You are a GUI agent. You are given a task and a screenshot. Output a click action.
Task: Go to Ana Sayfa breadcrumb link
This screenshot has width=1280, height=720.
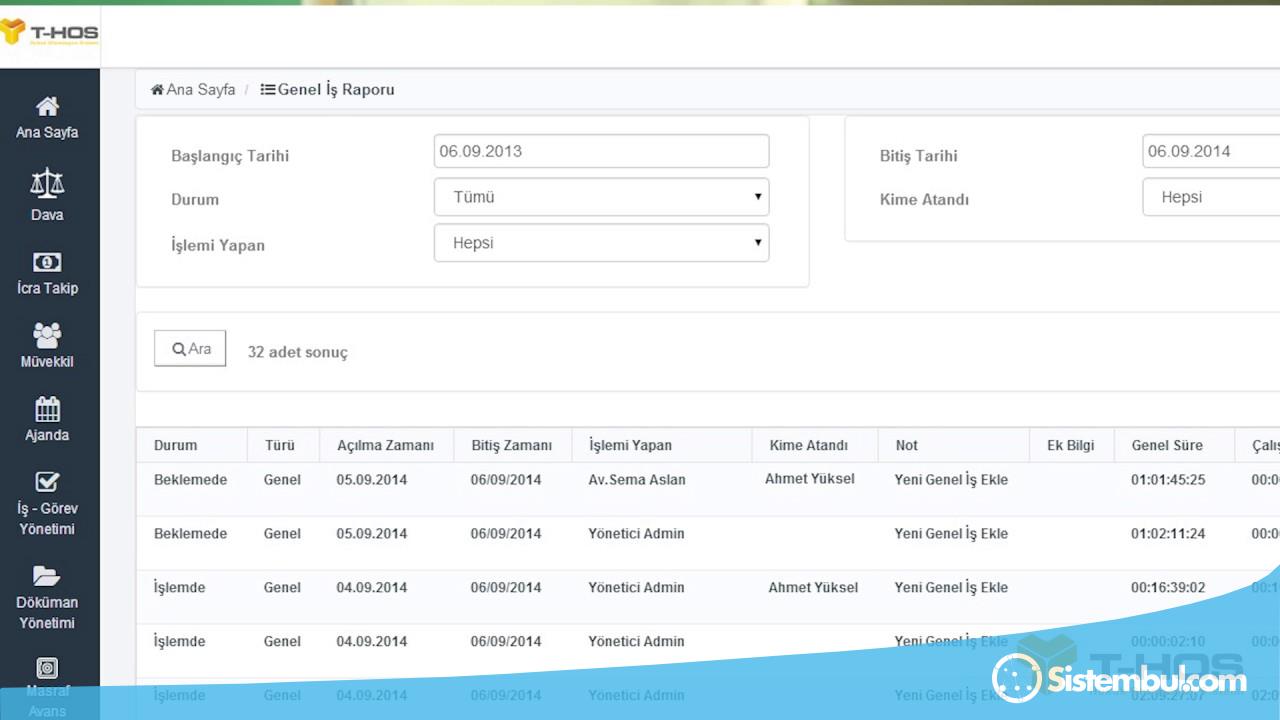(201, 89)
